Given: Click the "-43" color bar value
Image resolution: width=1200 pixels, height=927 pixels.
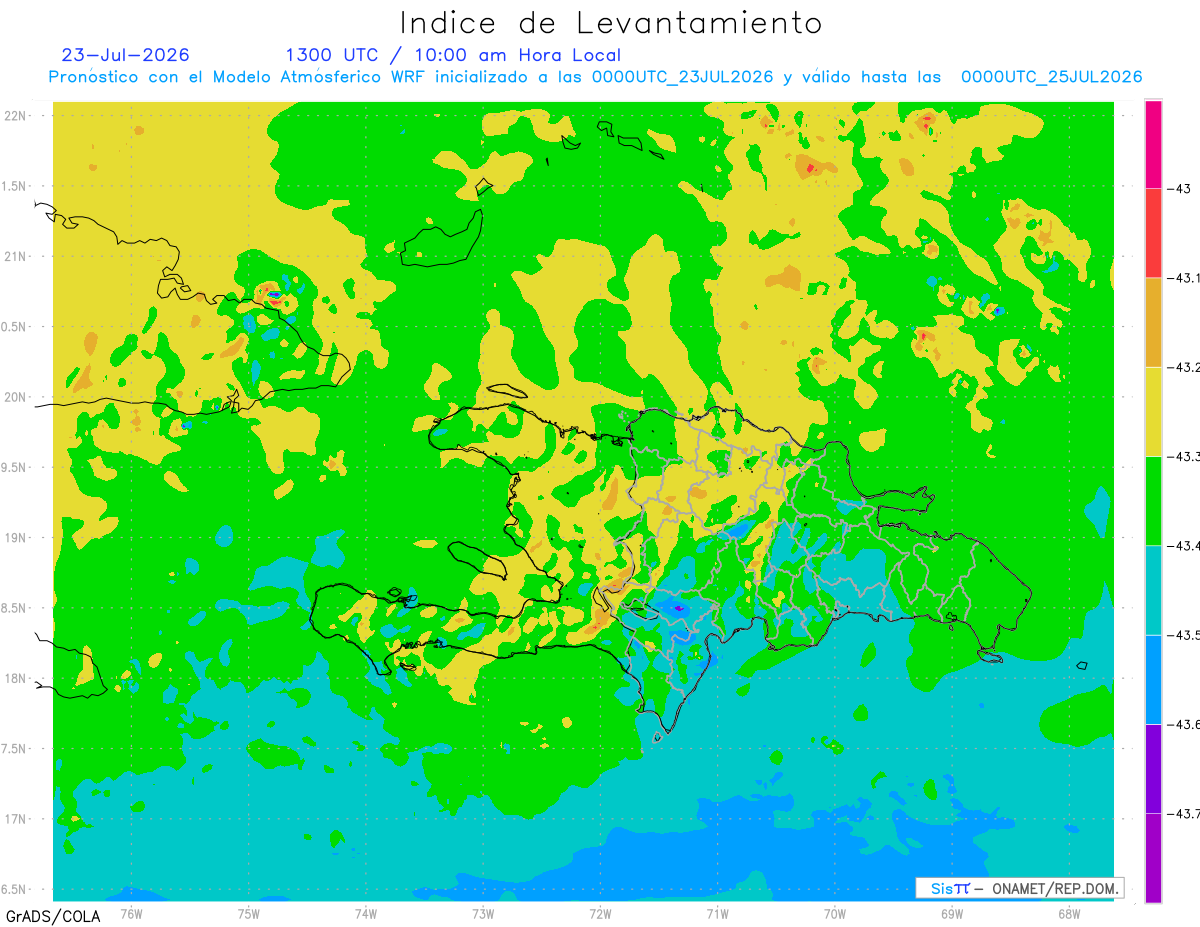Looking at the screenshot, I should (x=1178, y=188).
